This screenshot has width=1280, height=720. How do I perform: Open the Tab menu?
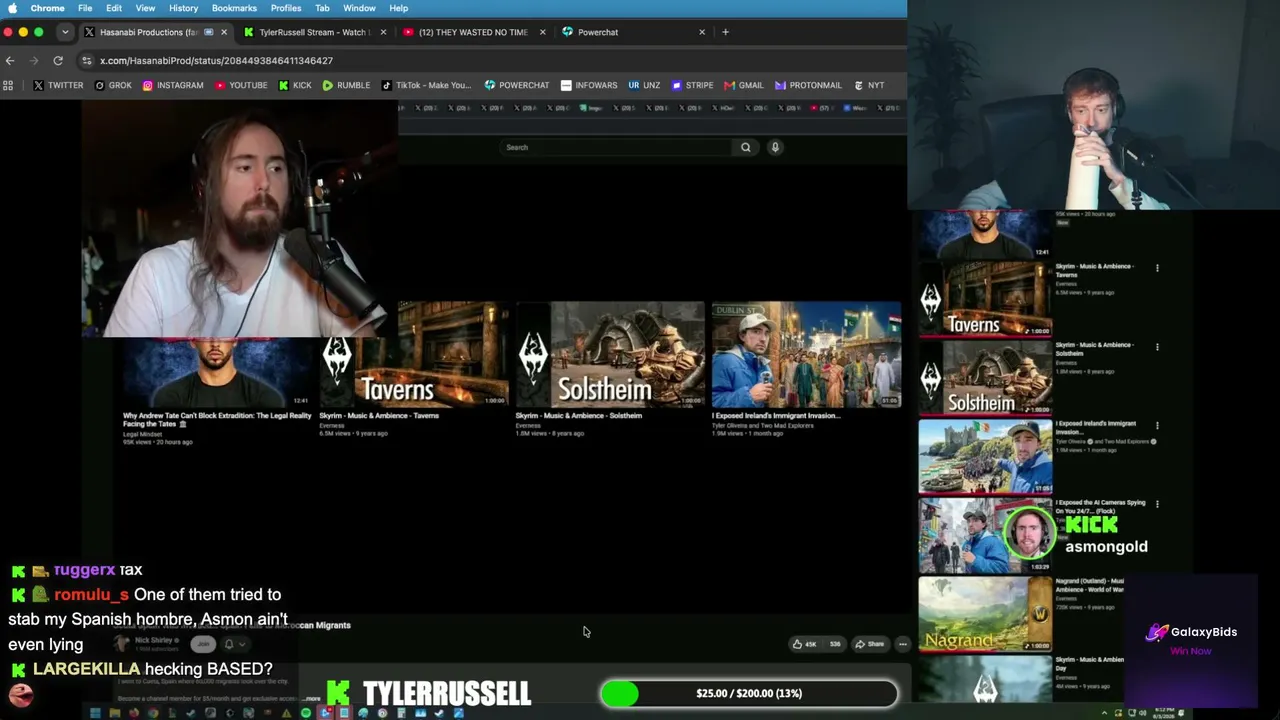322,8
